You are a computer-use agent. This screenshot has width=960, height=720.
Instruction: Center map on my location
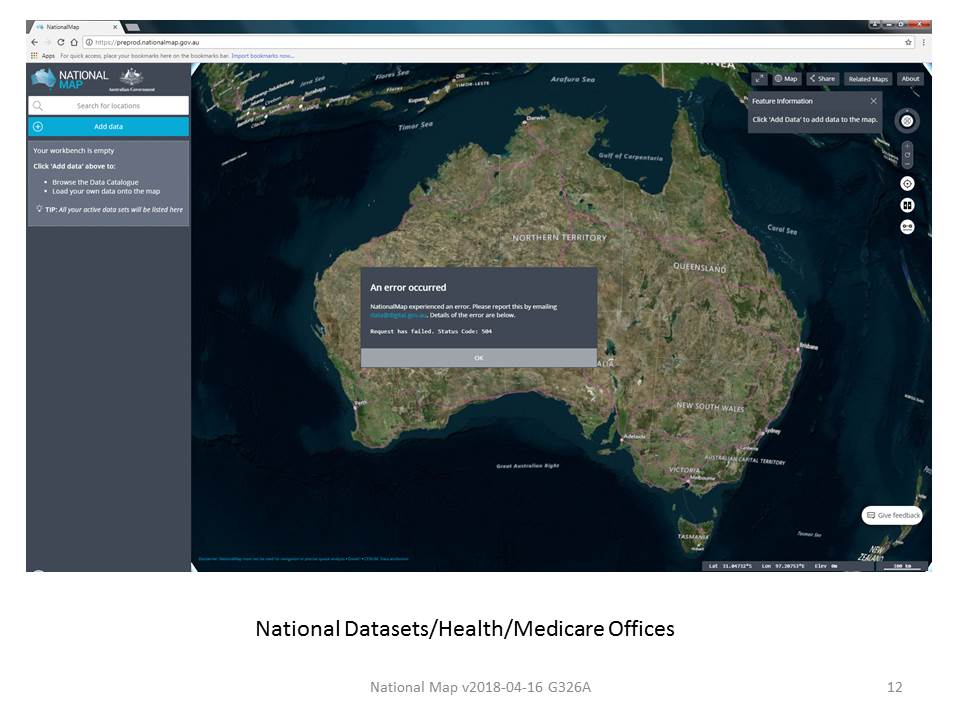pos(907,184)
